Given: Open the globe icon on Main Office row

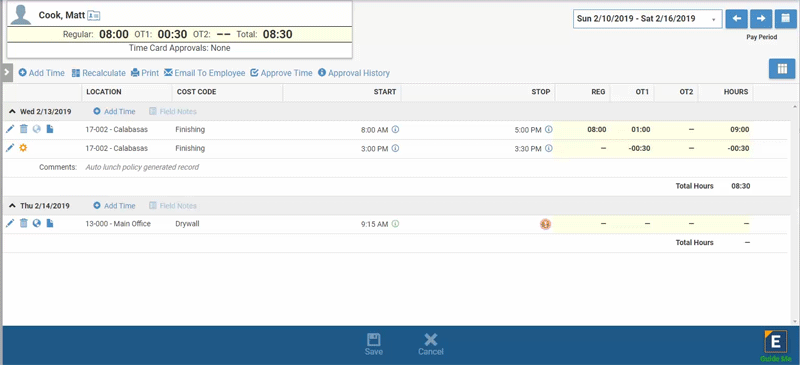Looking at the screenshot, I should click(37, 224).
